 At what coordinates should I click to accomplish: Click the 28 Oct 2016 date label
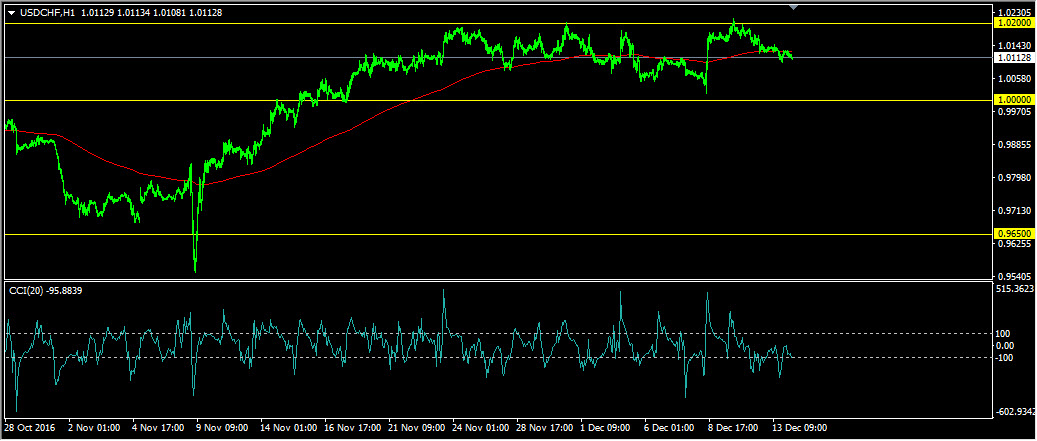(x=30, y=428)
